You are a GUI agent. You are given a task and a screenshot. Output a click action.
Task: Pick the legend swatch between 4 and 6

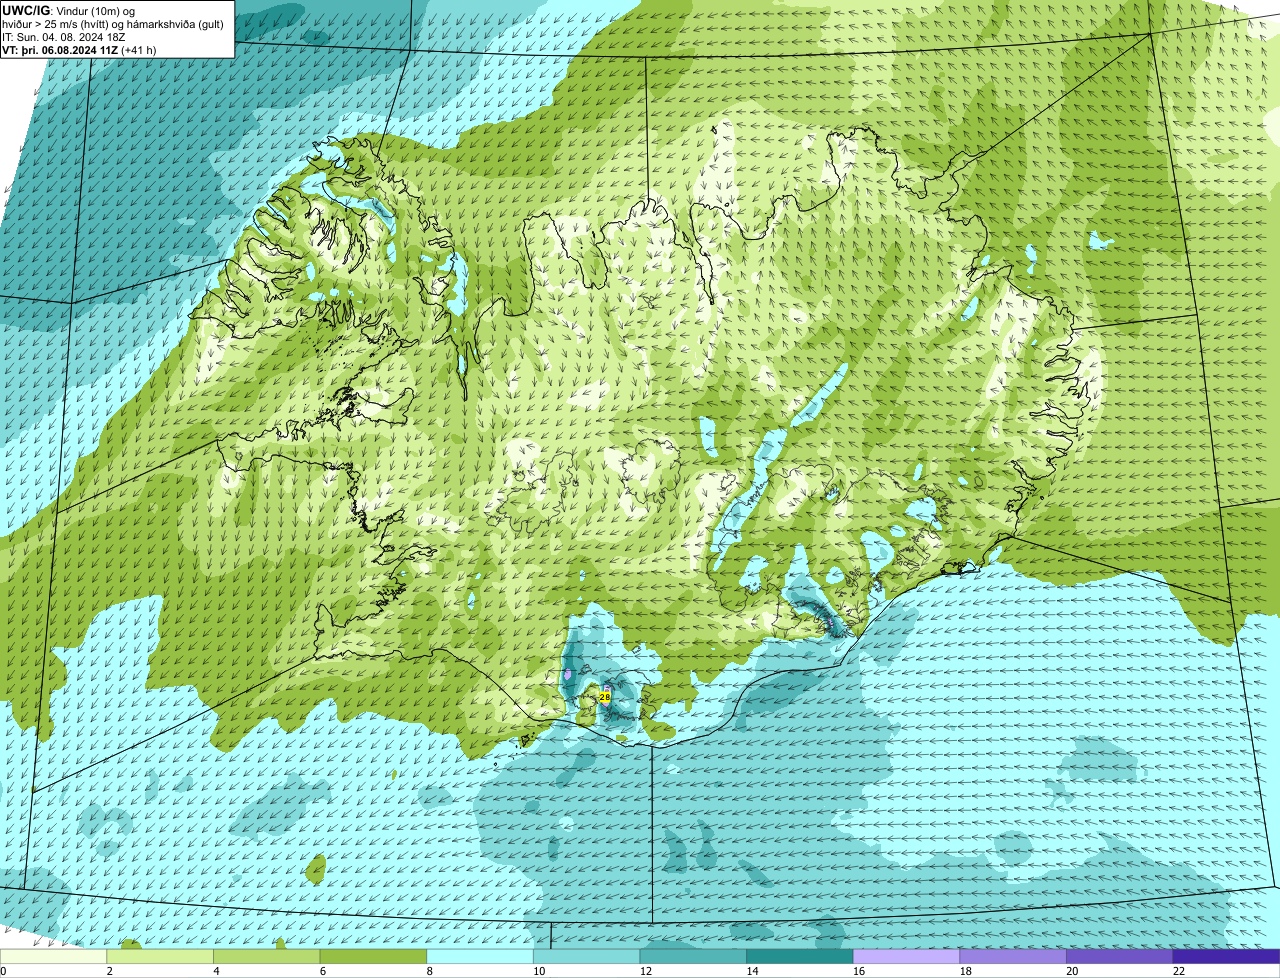coord(266,957)
